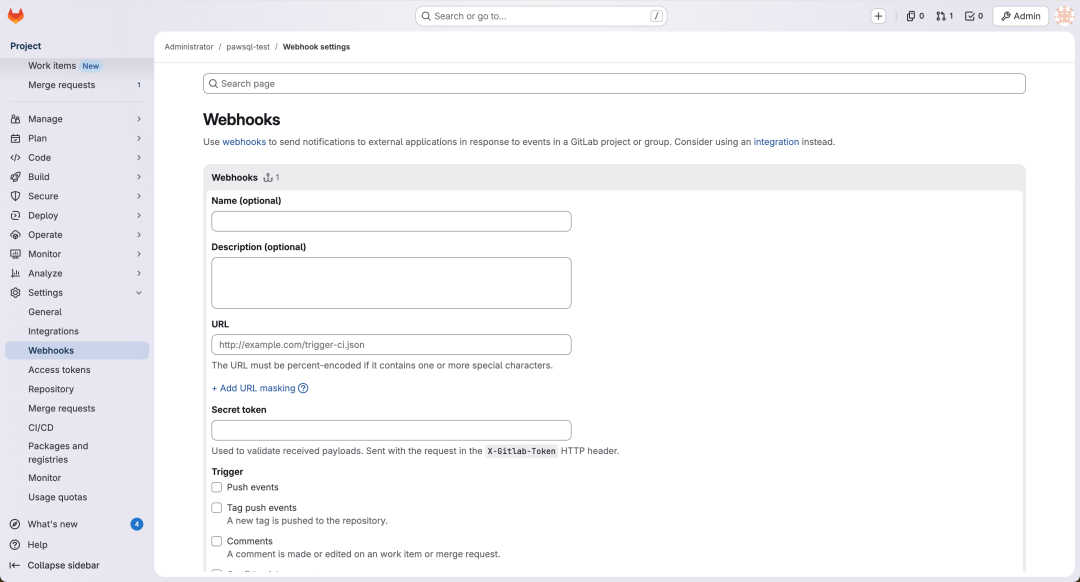Click the What's new compass icon
The height and width of the screenshot is (582, 1080).
click(x=15, y=524)
